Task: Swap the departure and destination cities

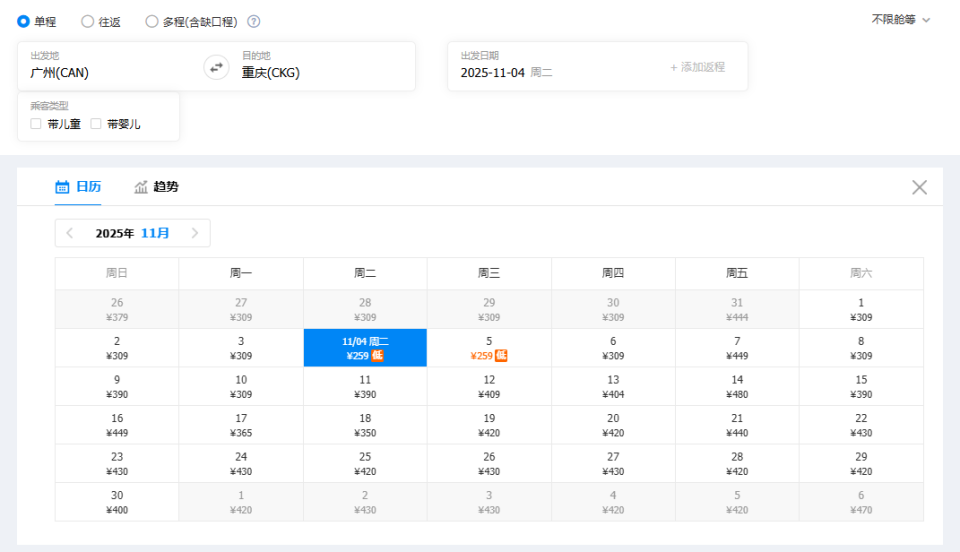Action: click(x=216, y=67)
